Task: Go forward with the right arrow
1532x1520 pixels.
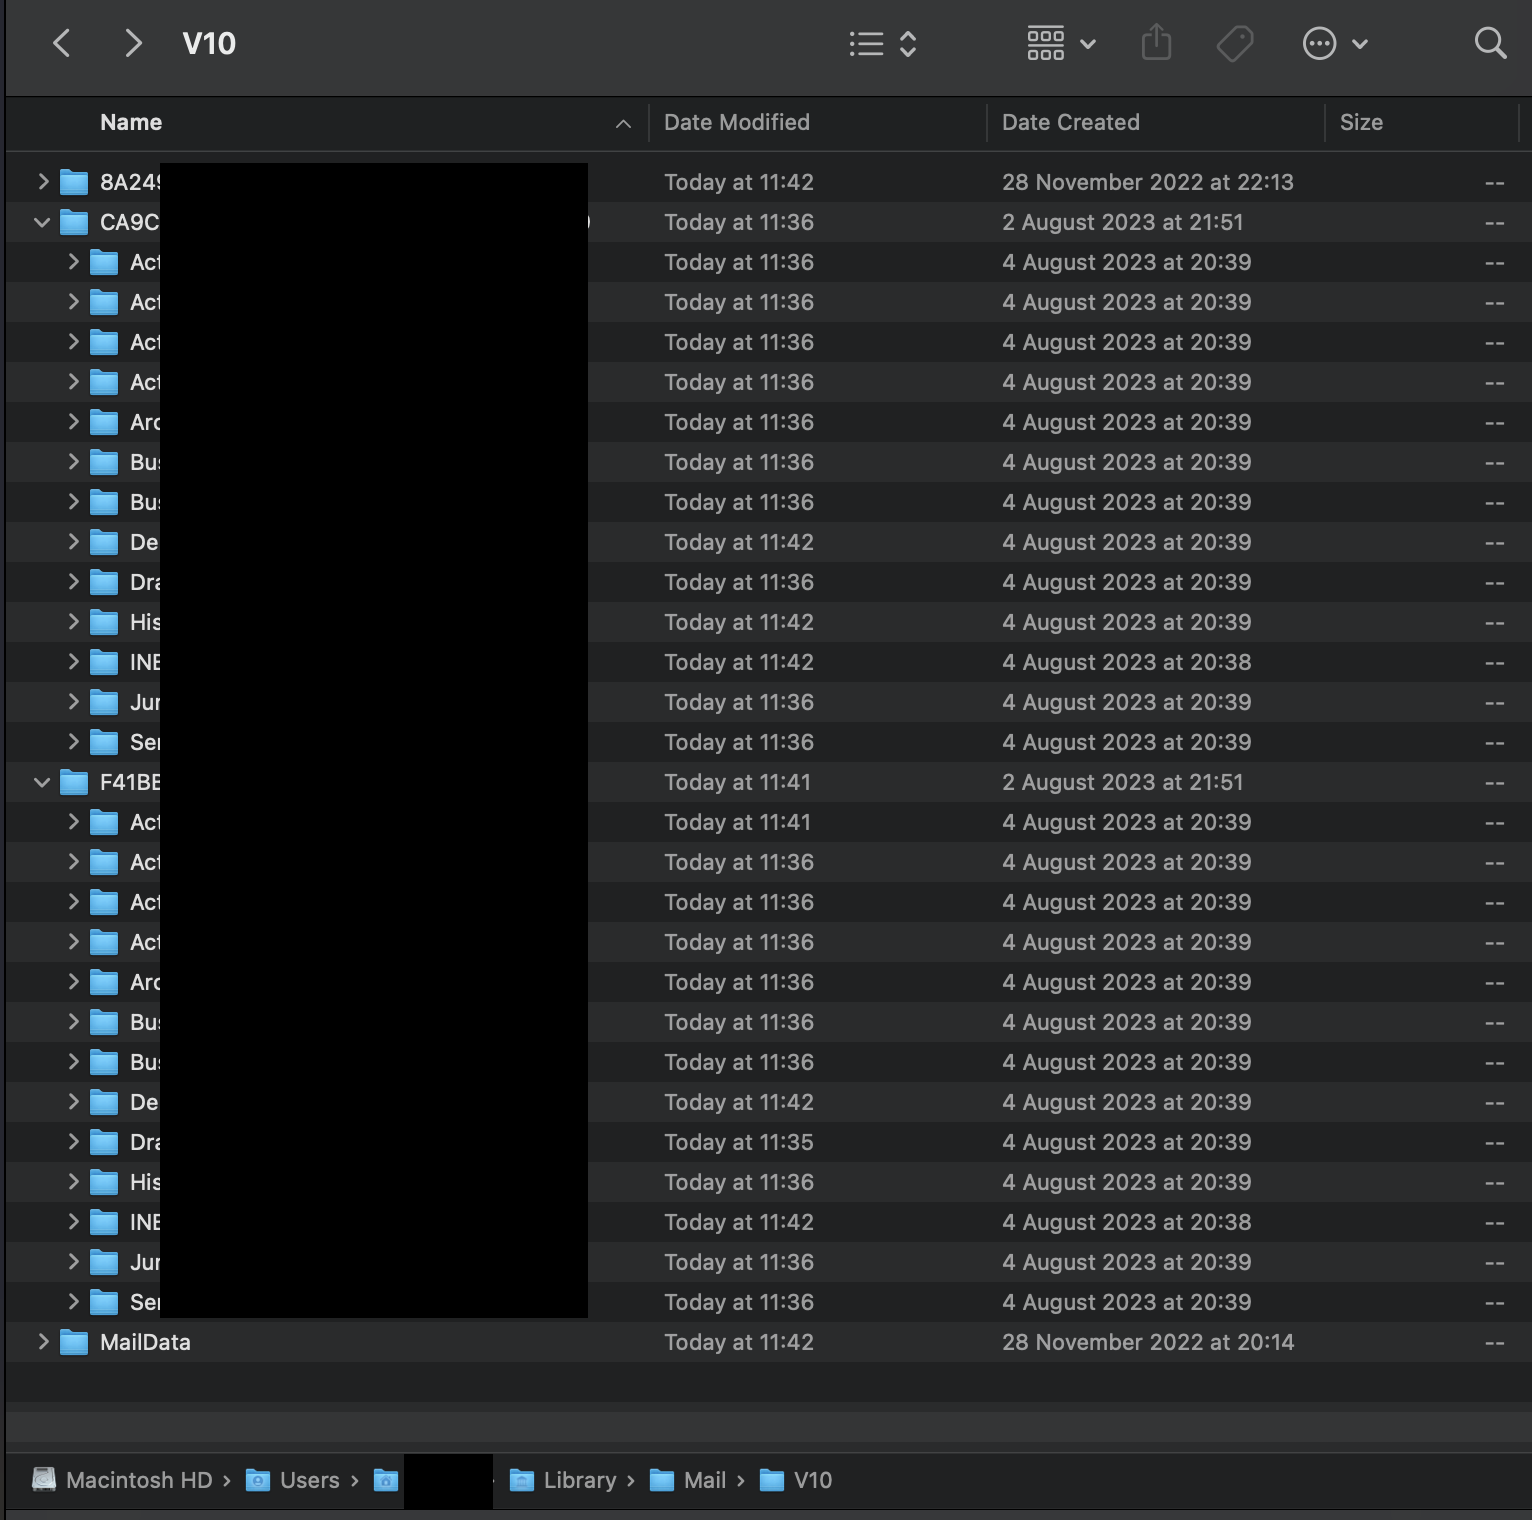Action: tap(133, 43)
